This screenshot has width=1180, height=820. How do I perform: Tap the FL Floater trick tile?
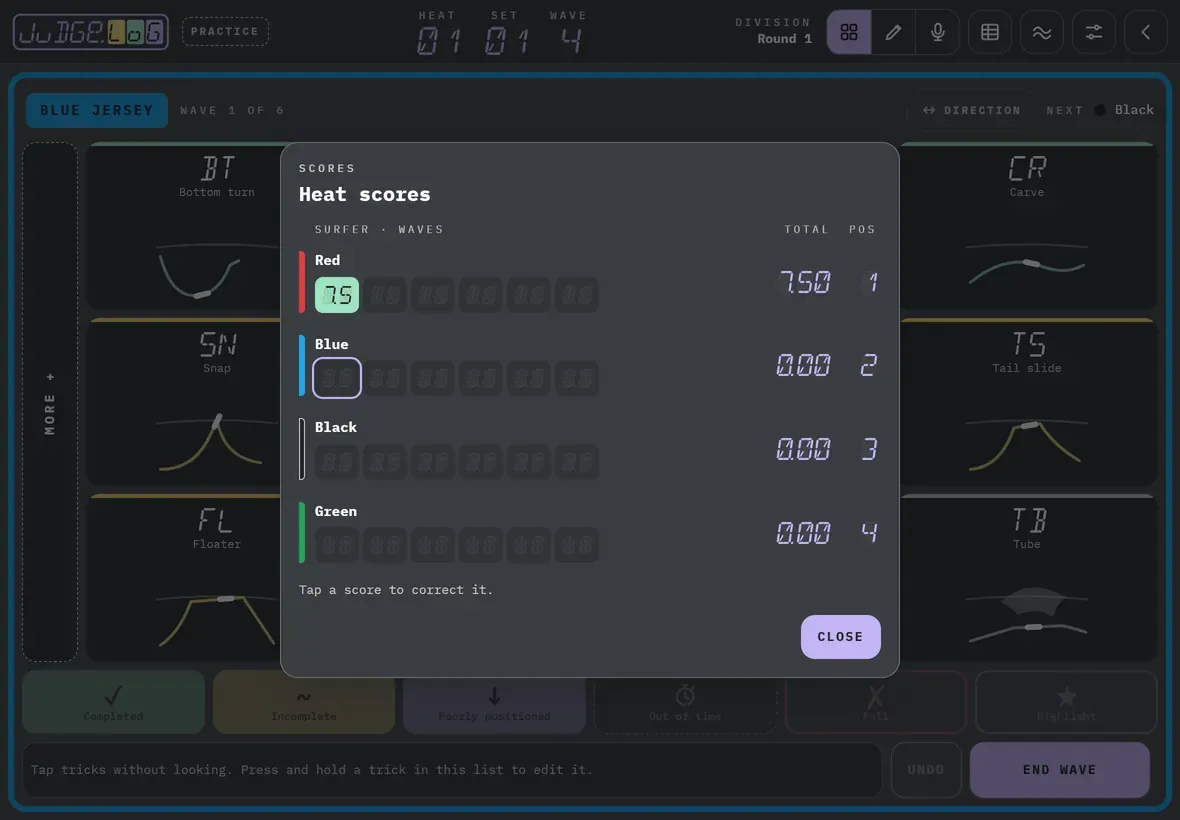tap(184, 578)
